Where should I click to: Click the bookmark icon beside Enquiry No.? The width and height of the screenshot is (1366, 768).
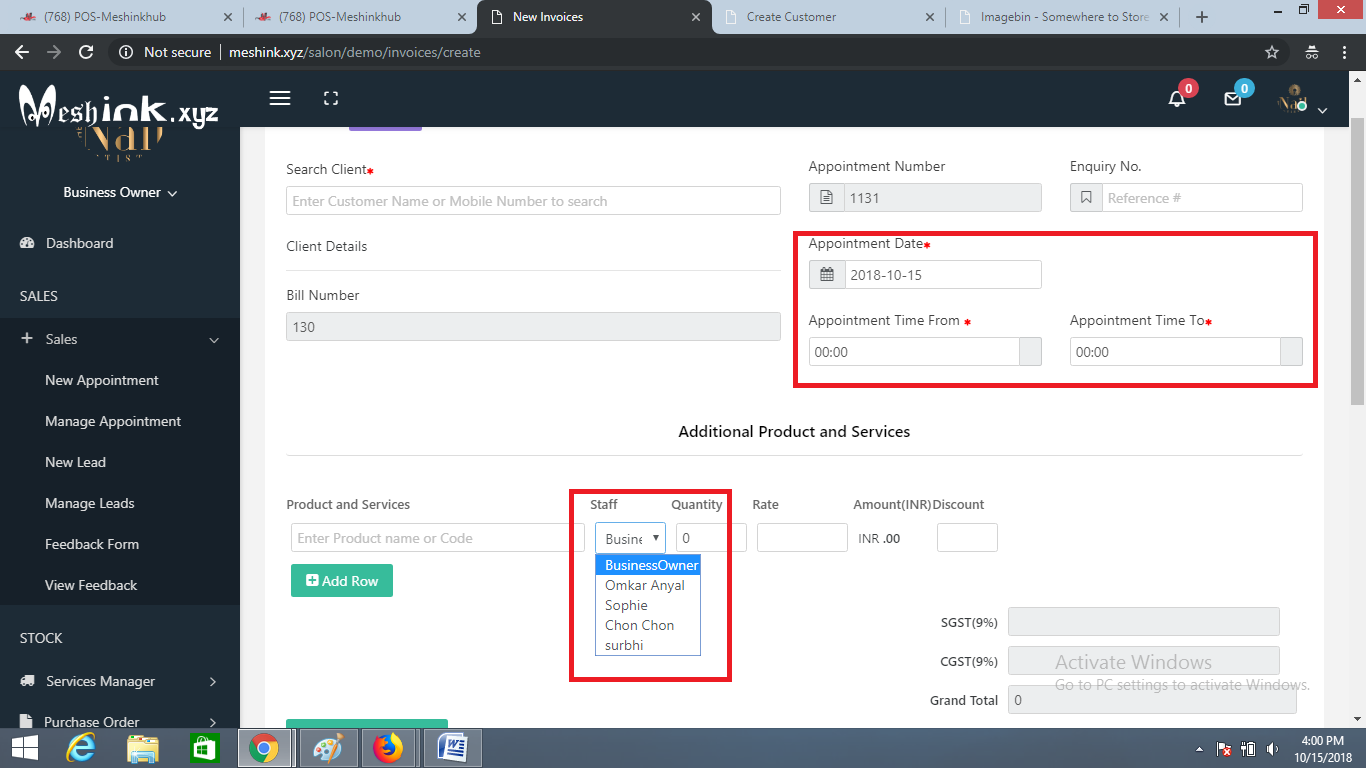click(1086, 198)
